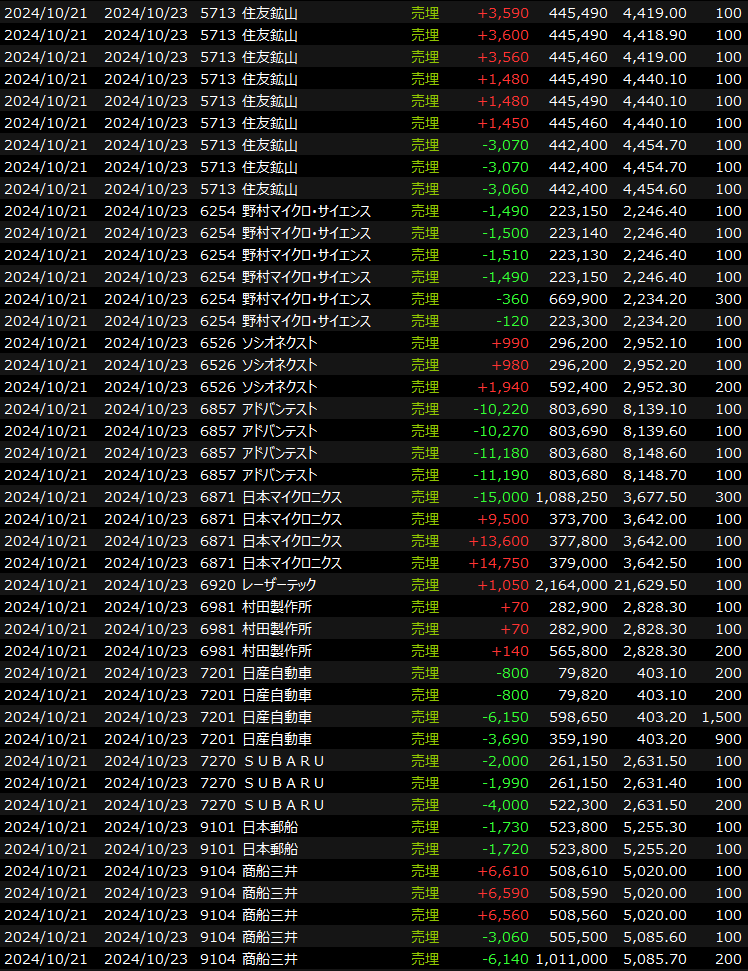The height and width of the screenshot is (971, 748).
Task: Select the 1,011,000 amount for 商船三井
Action: (x=571, y=959)
